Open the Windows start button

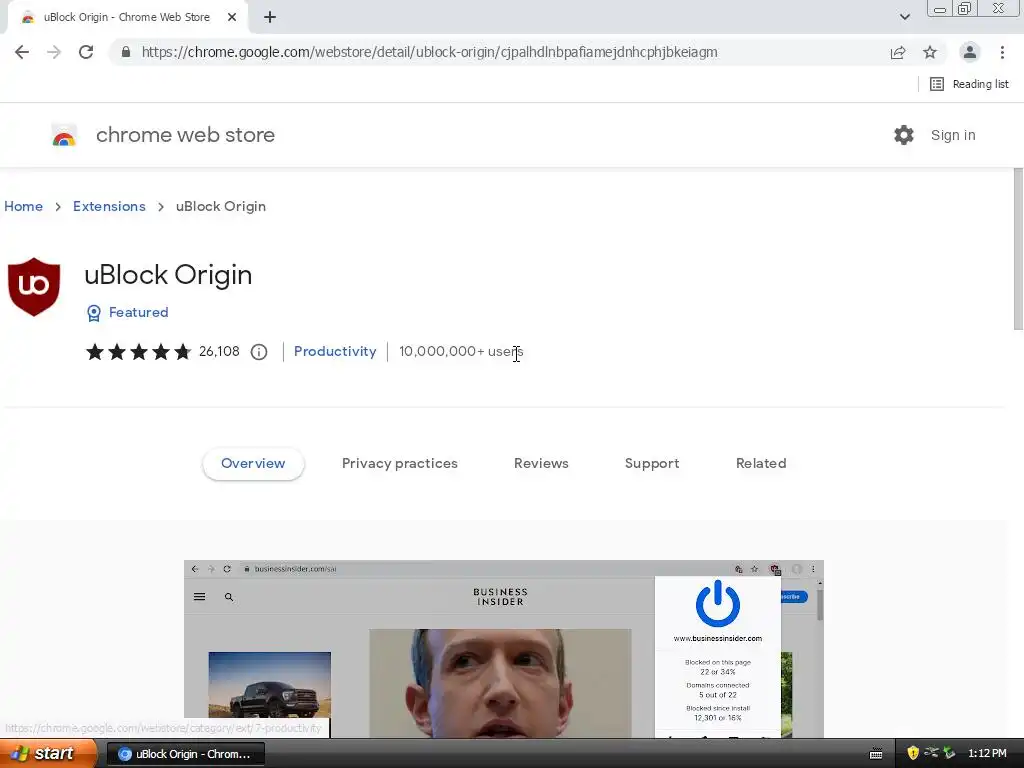point(48,754)
